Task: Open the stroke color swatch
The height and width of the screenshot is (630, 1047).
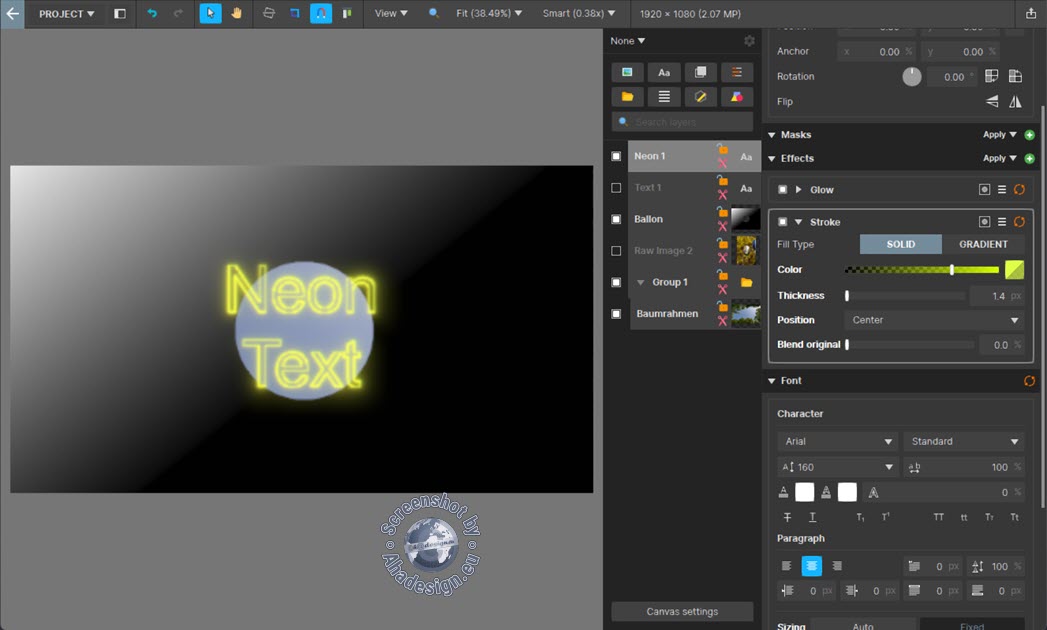Action: [x=1014, y=269]
